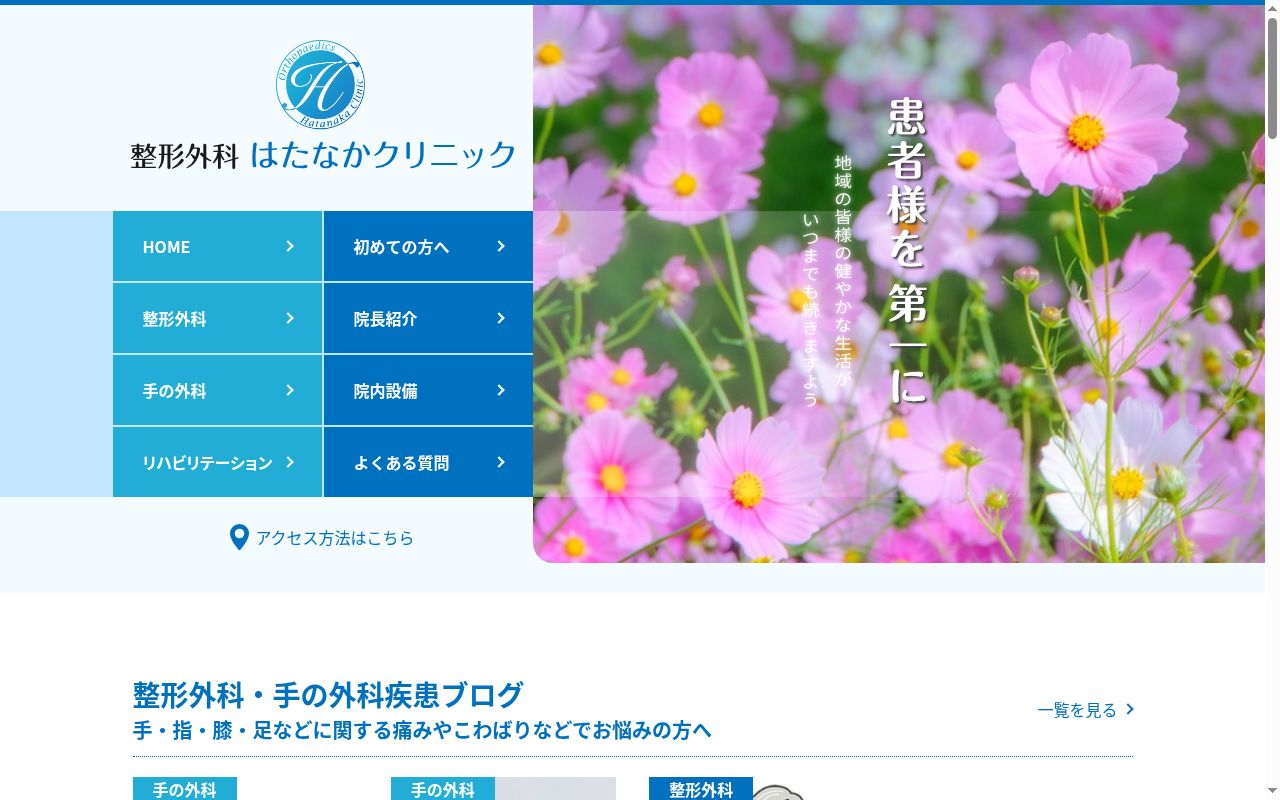Click the map pin icon beside アクセス方法はこちら
1280x800 pixels.
click(239, 538)
